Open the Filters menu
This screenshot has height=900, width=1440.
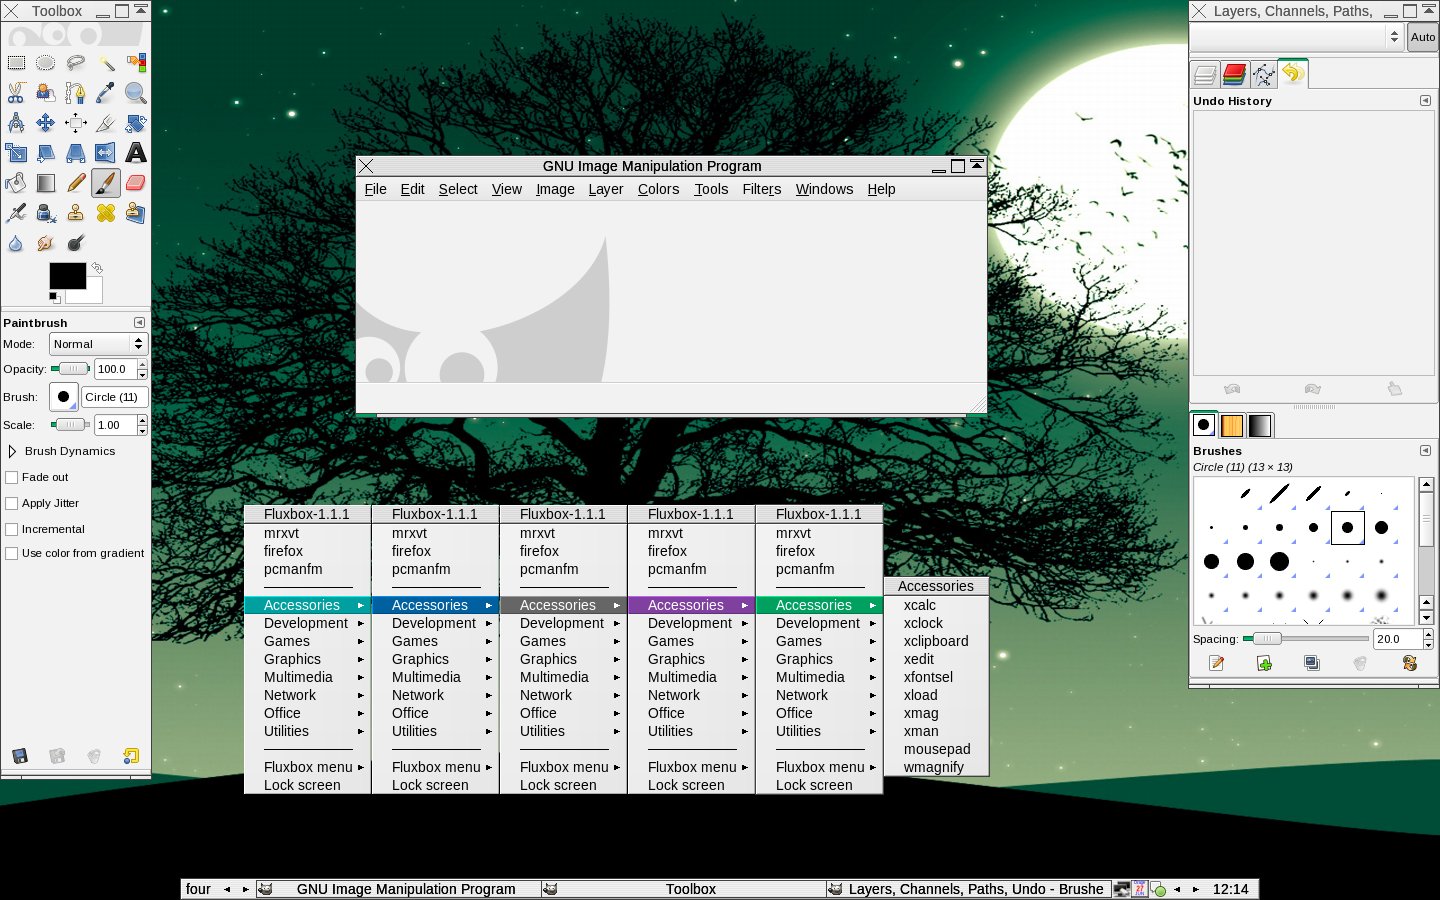[762, 189]
